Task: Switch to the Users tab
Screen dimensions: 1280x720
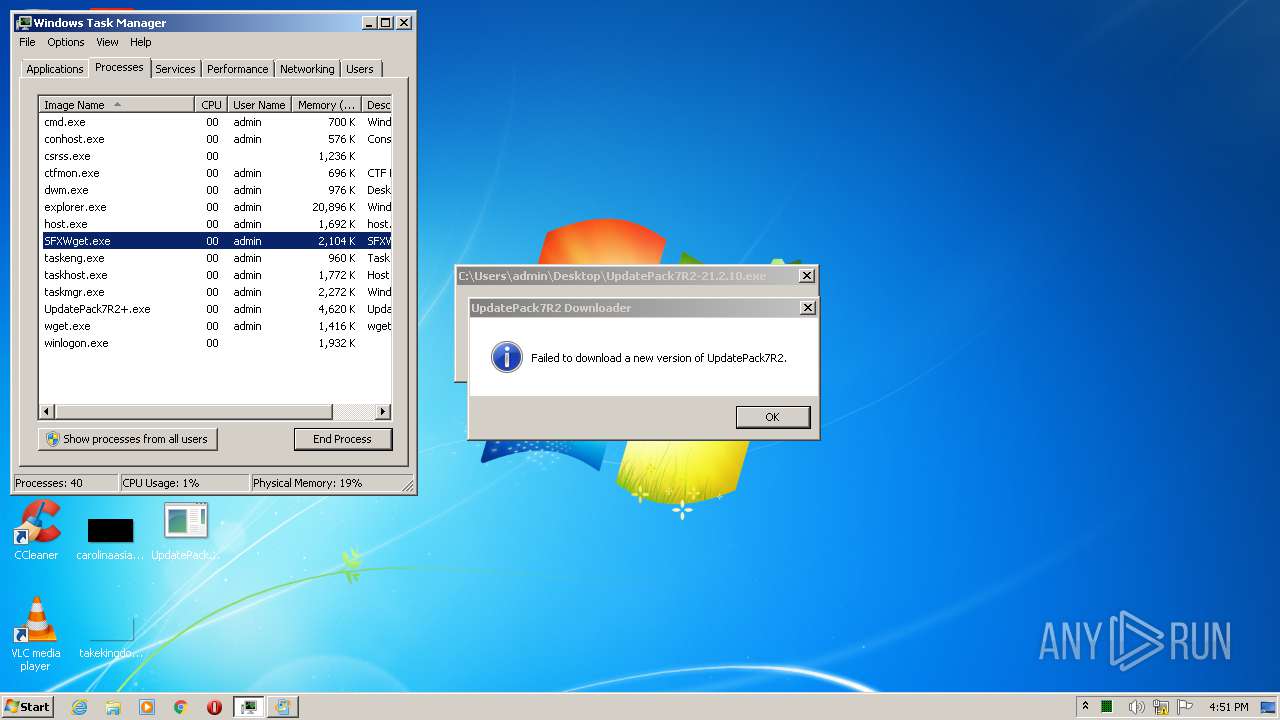Action: tap(360, 69)
